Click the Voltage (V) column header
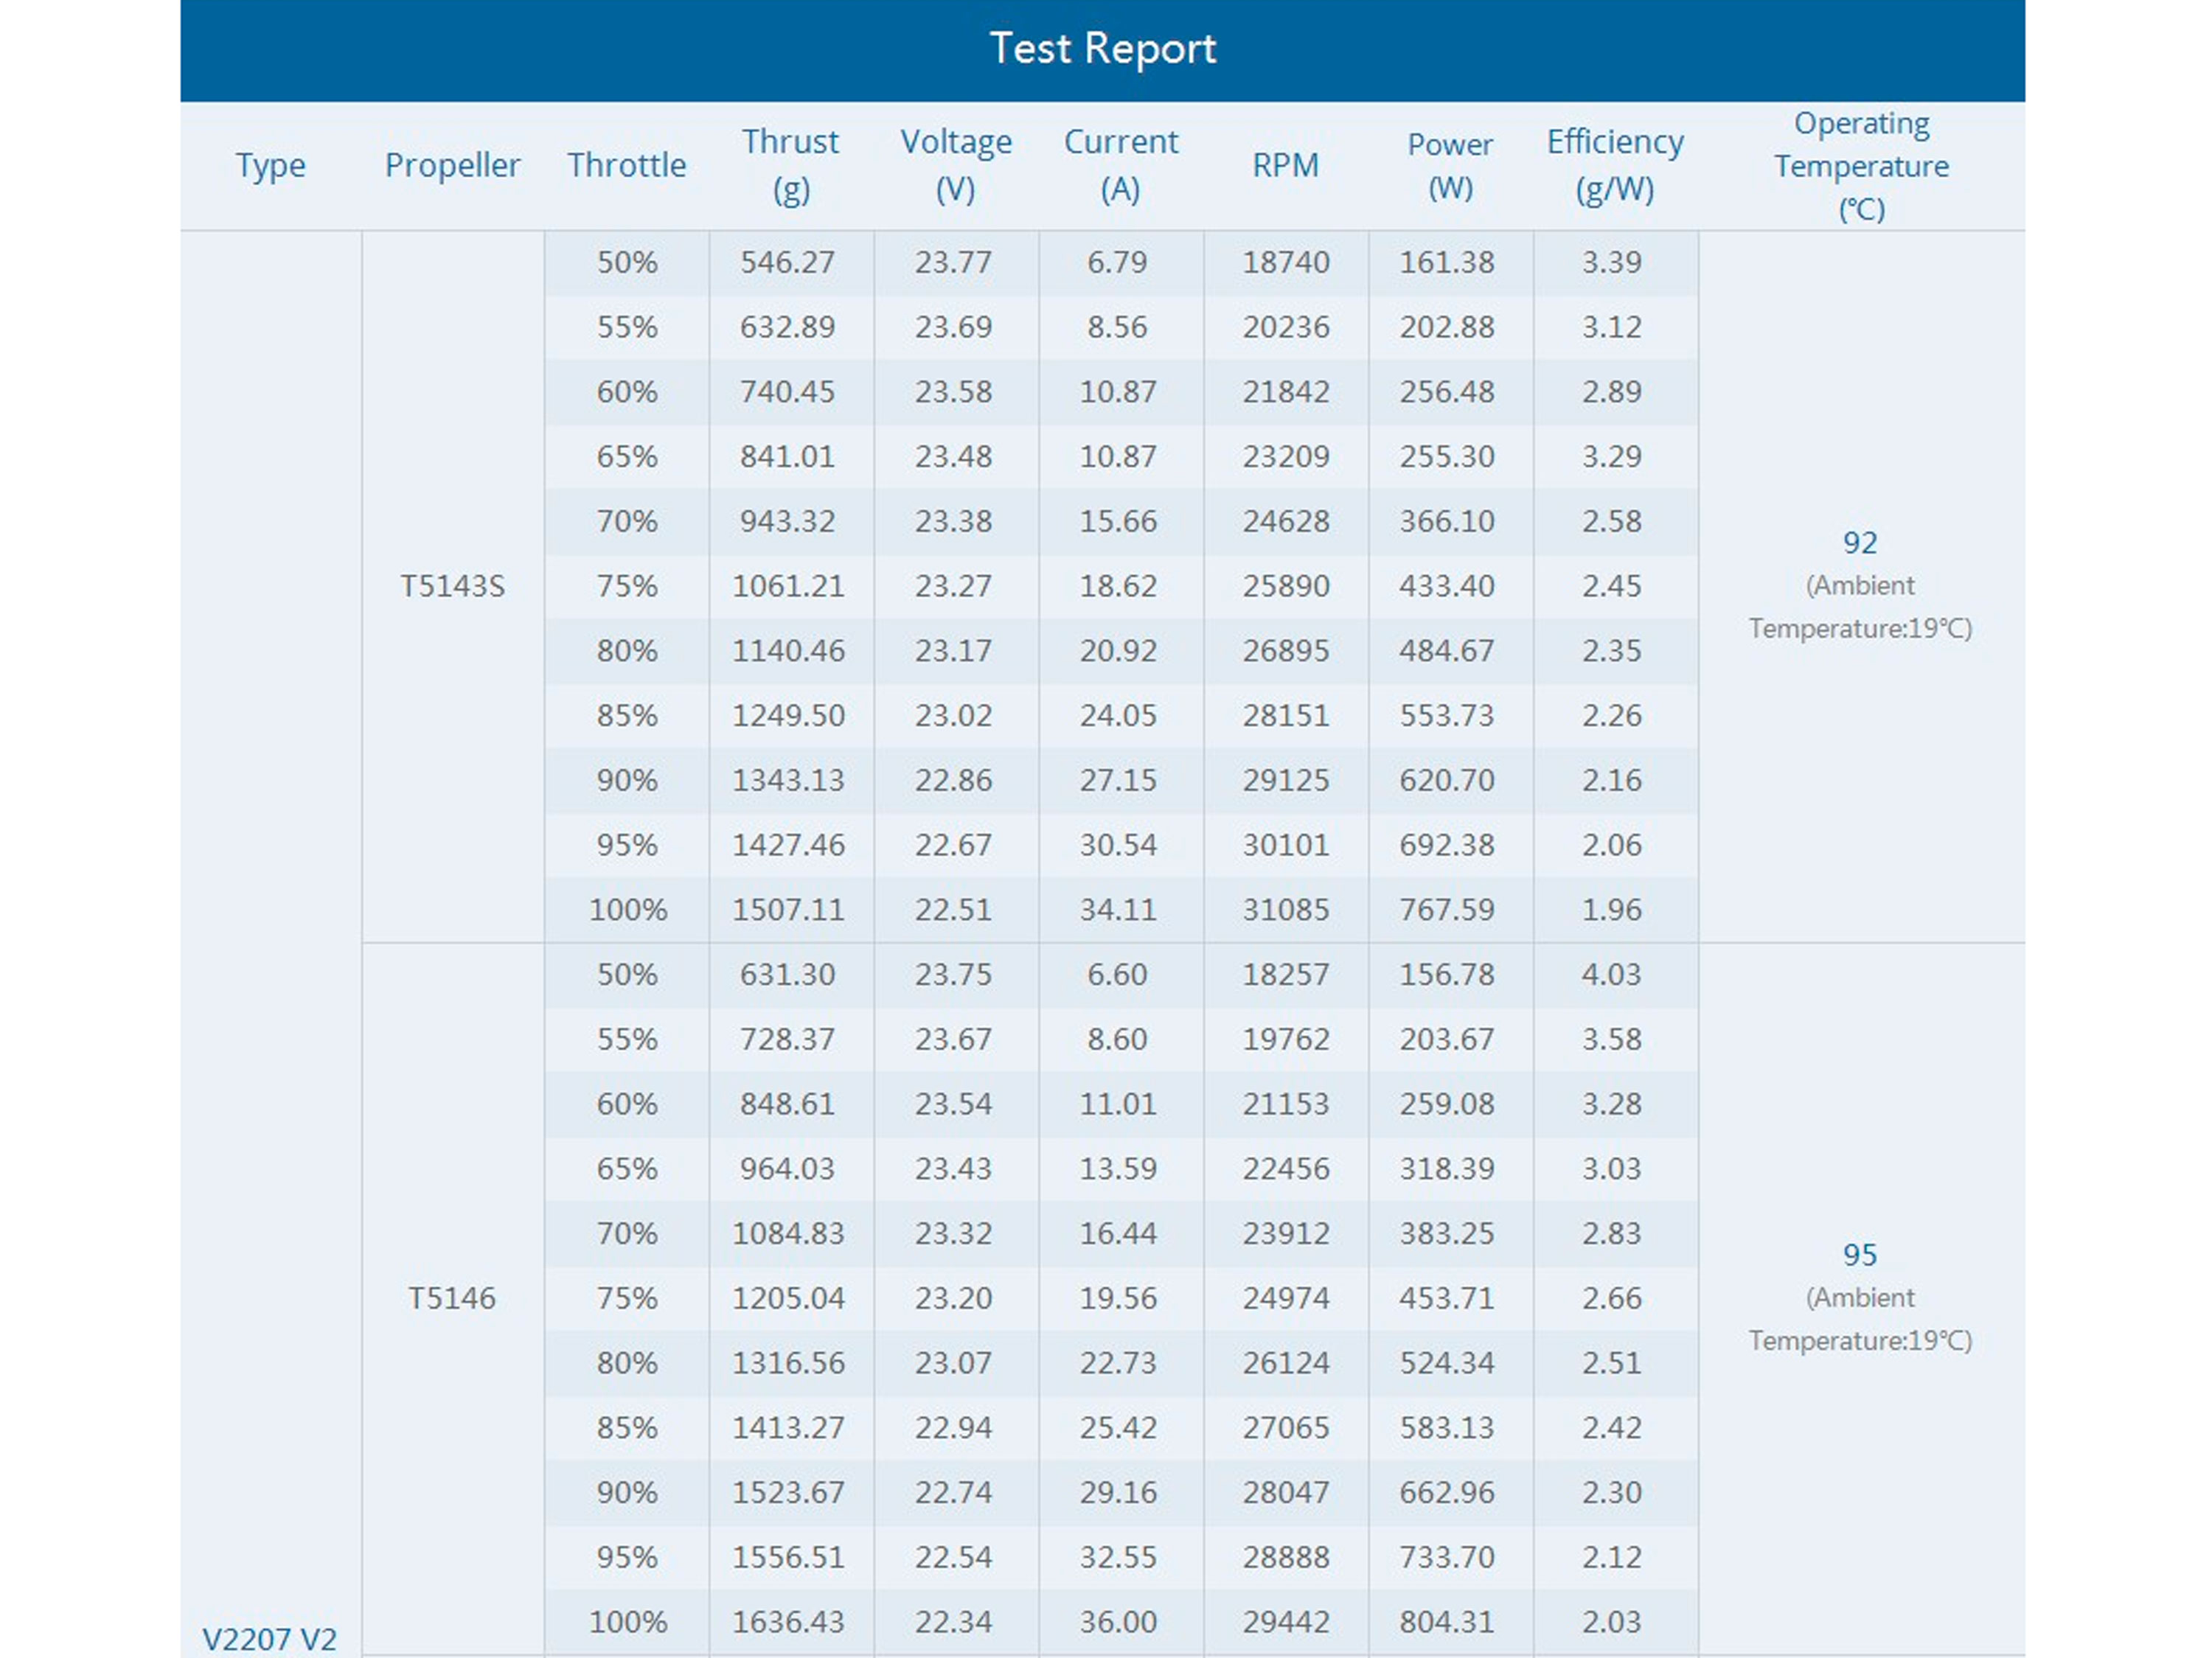Screen dimensions: 2212x1658 (955, 165)
